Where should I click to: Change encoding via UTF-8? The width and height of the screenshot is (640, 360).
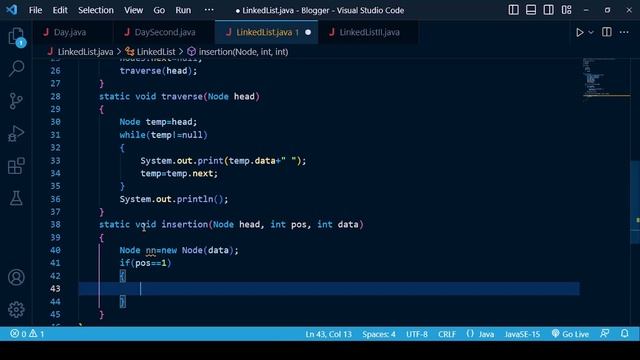pyautogui.click(x=417, y=334)
